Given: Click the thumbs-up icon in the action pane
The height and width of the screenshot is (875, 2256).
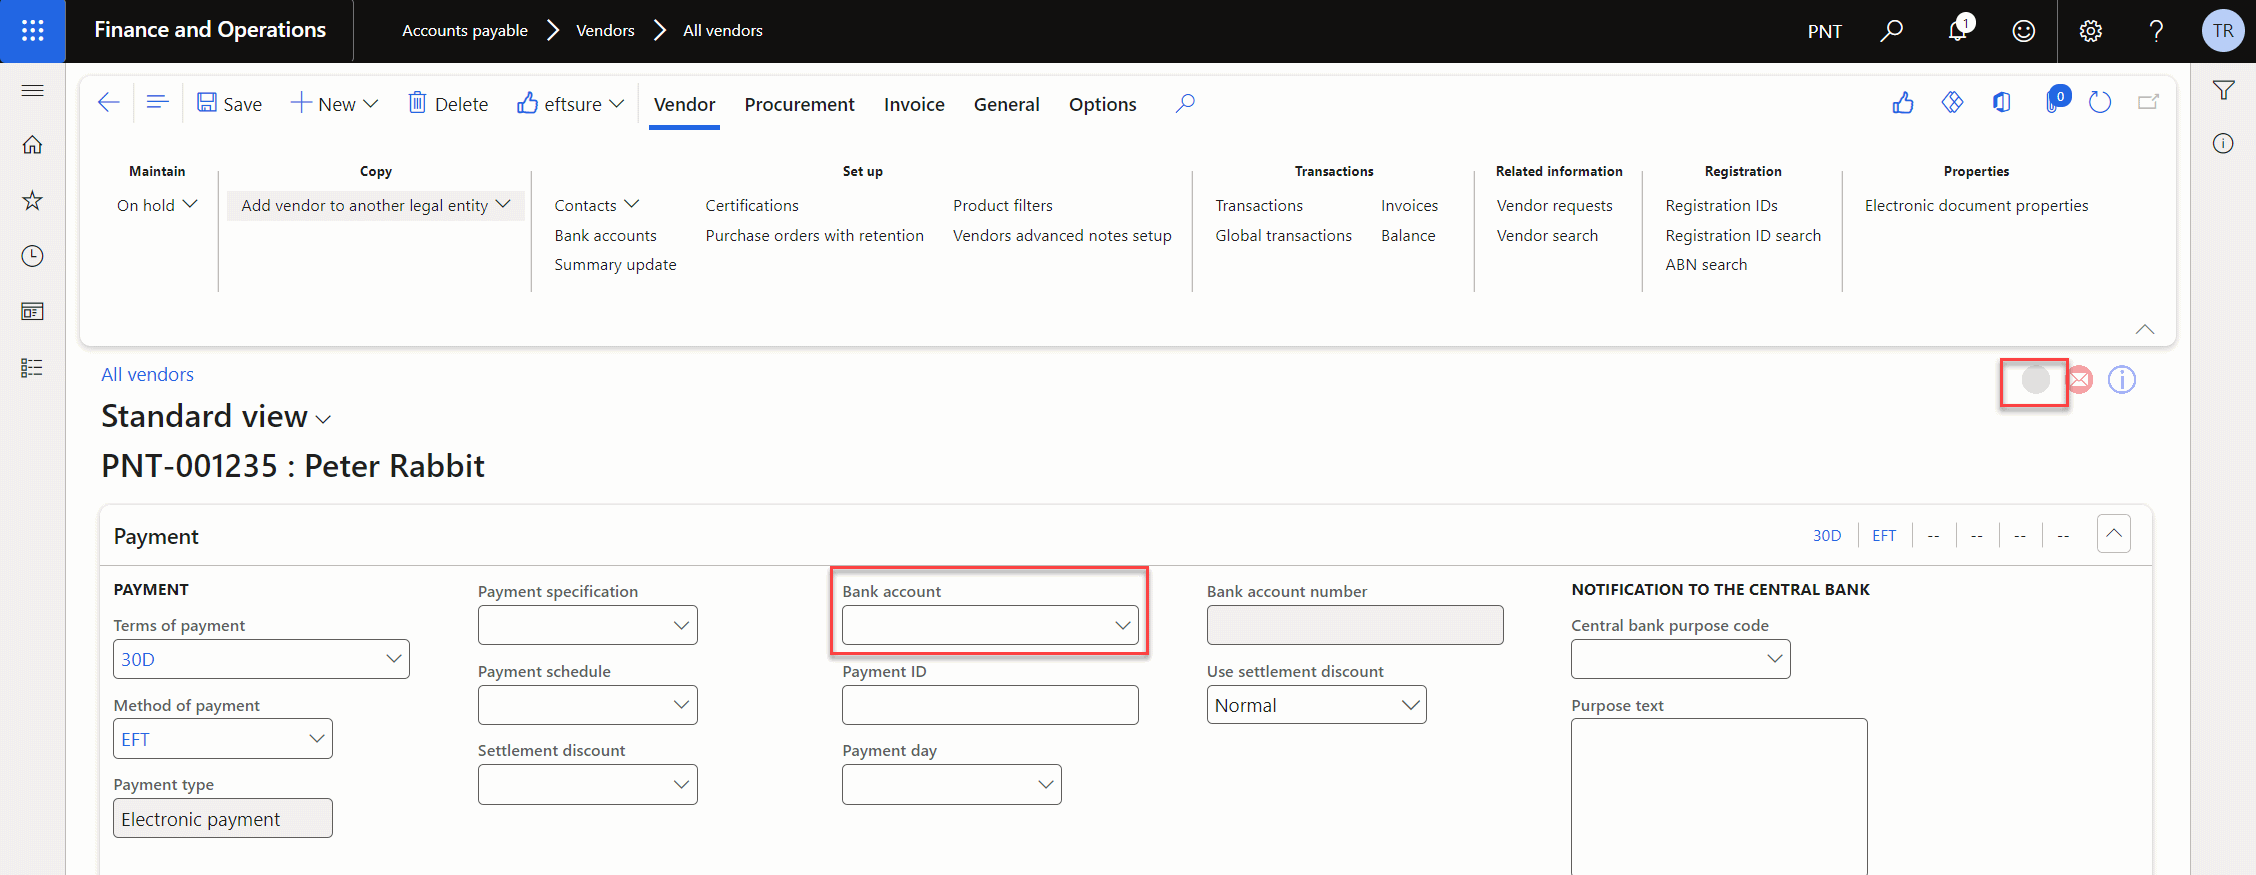Looking at the screenshot, I should click(1903, 103).
